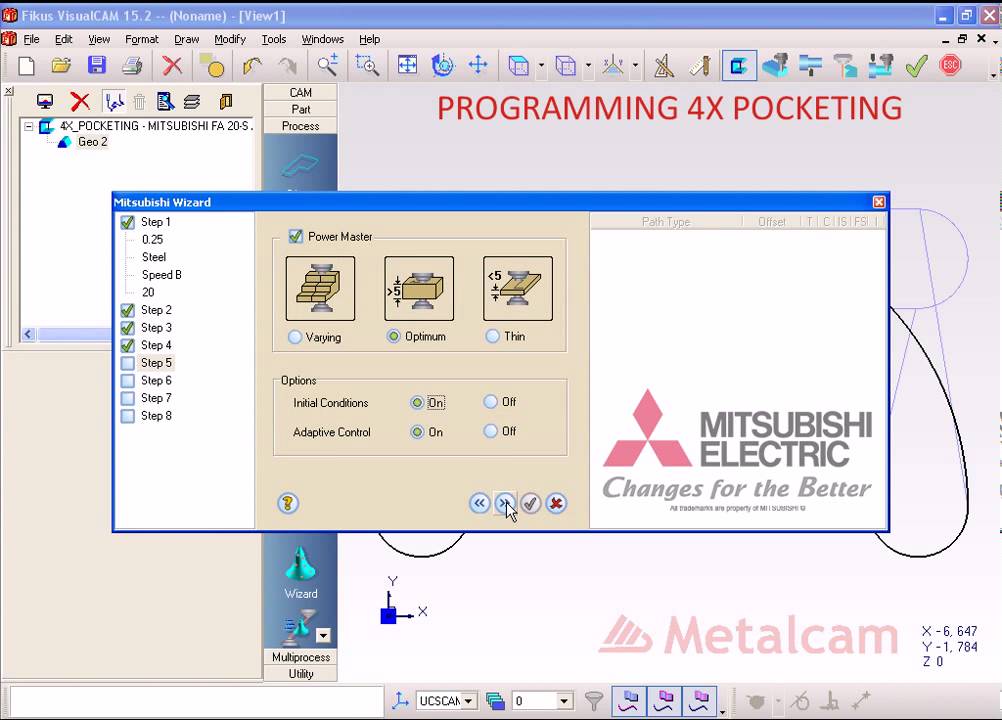Select Geo 2 in the process tree

point(92,142)
